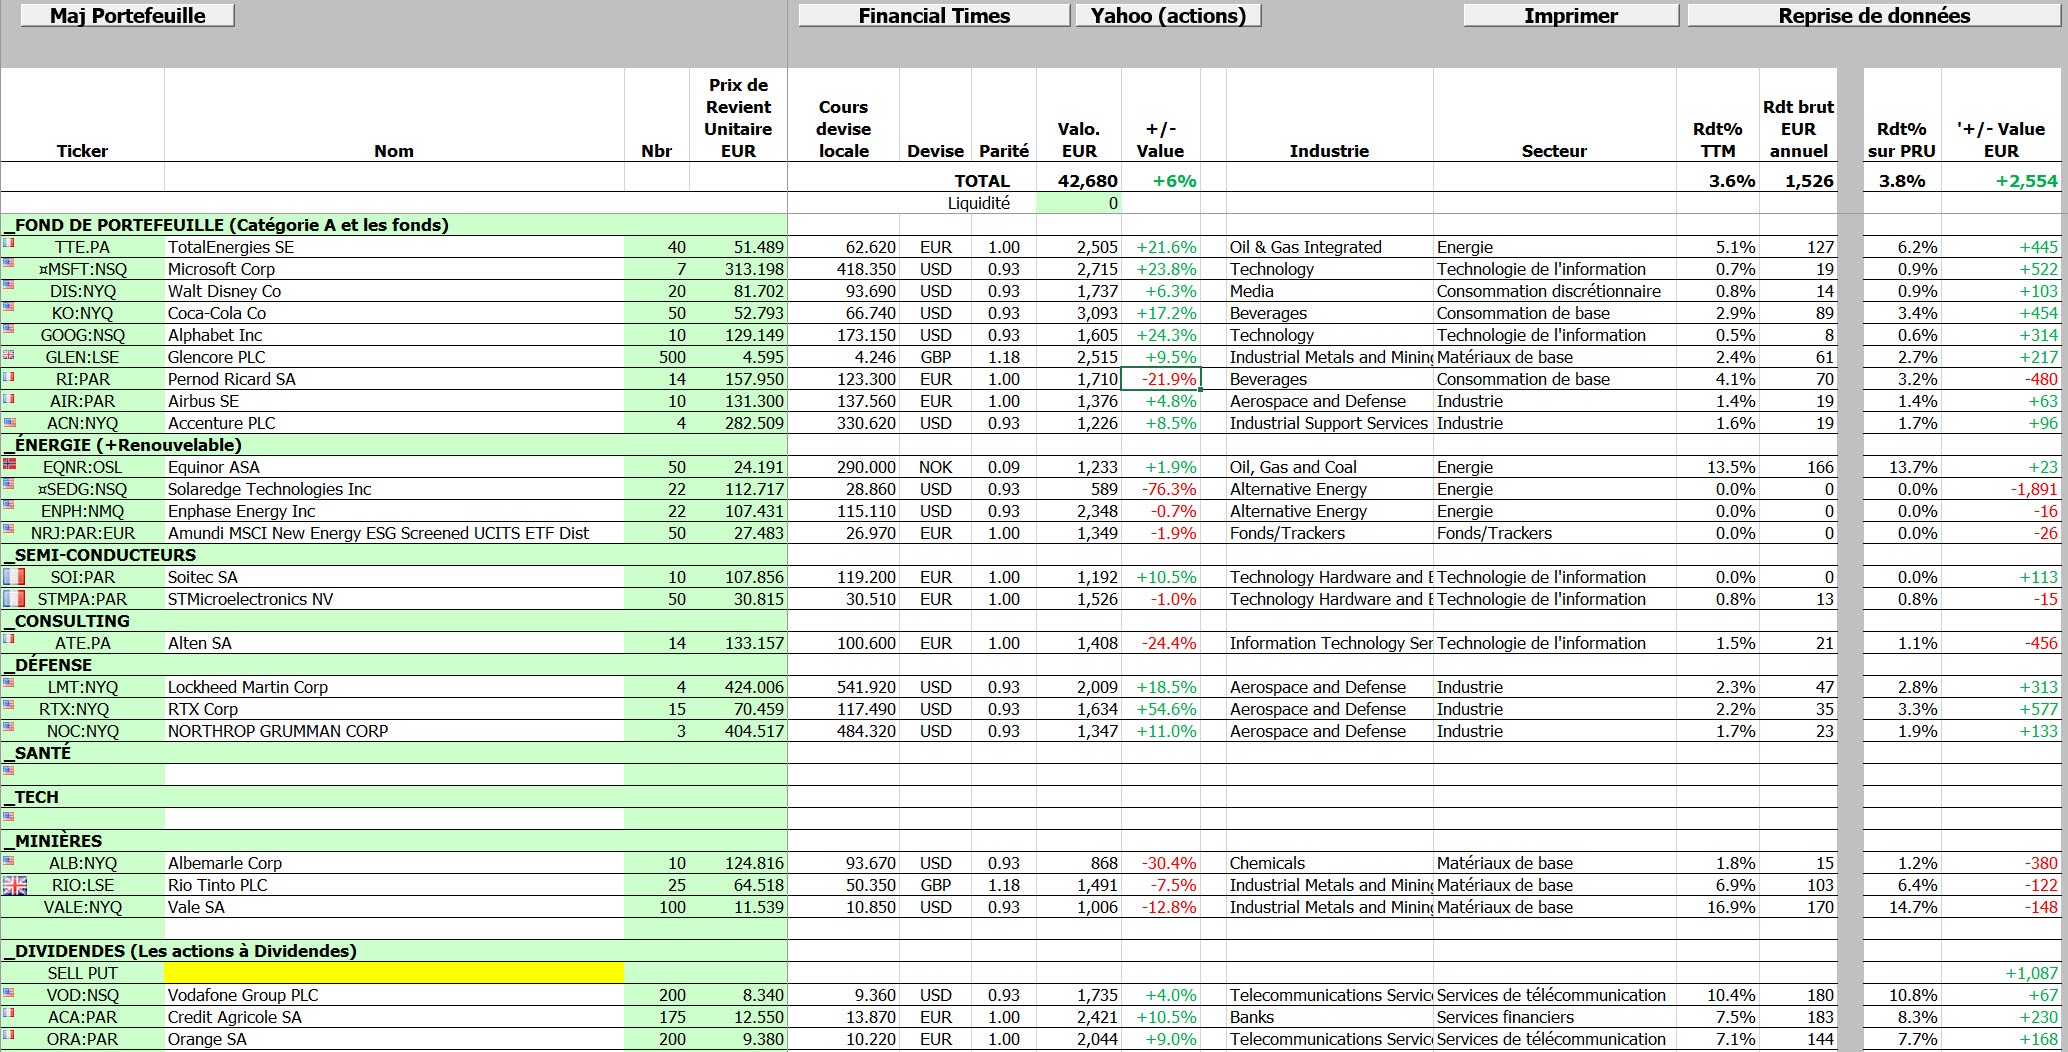Select SELL PUT +1,087 value cell
This screenshot has height=1052, width=2068.
coord(2001,973)
